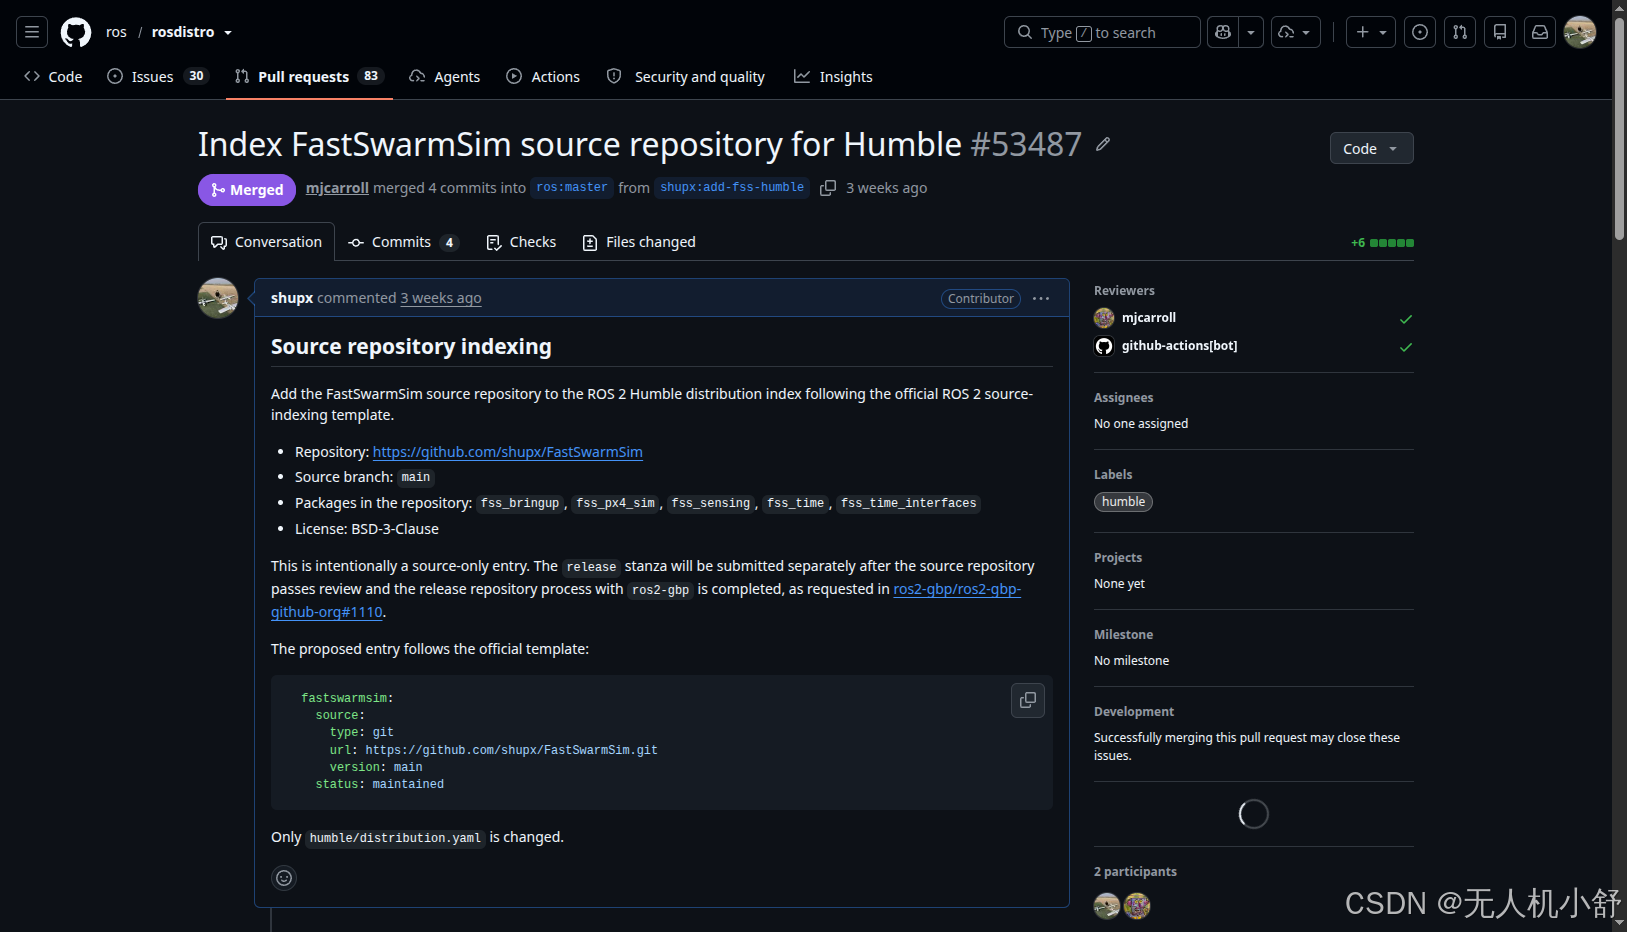
Task: Copy the YAML code block contents
Action: click(1028, 701)
